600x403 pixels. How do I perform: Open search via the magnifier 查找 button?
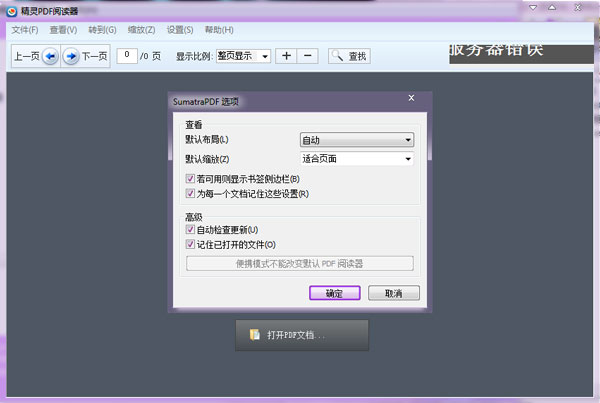coord(349,56)
